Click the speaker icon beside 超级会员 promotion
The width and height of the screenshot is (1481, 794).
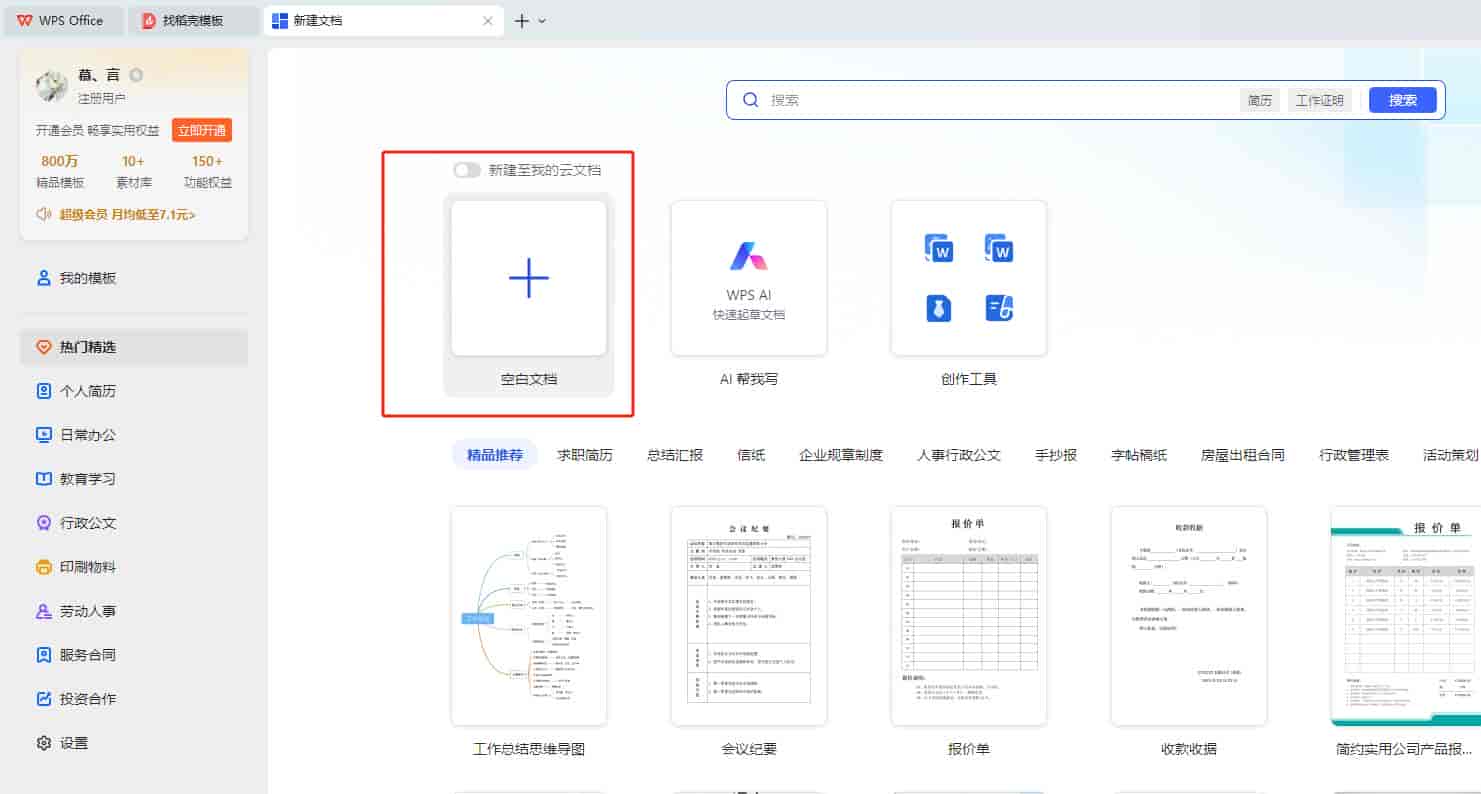click(x=44, y=214)
